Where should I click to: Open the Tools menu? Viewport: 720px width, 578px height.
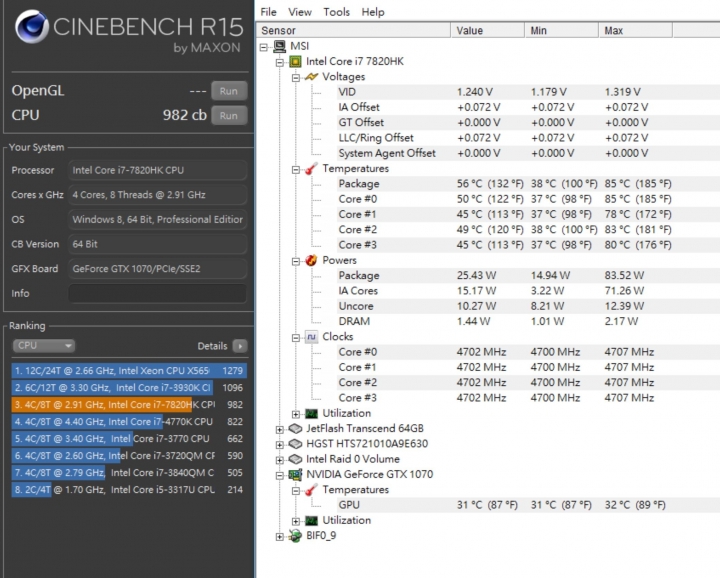click(x=336, y=12)
